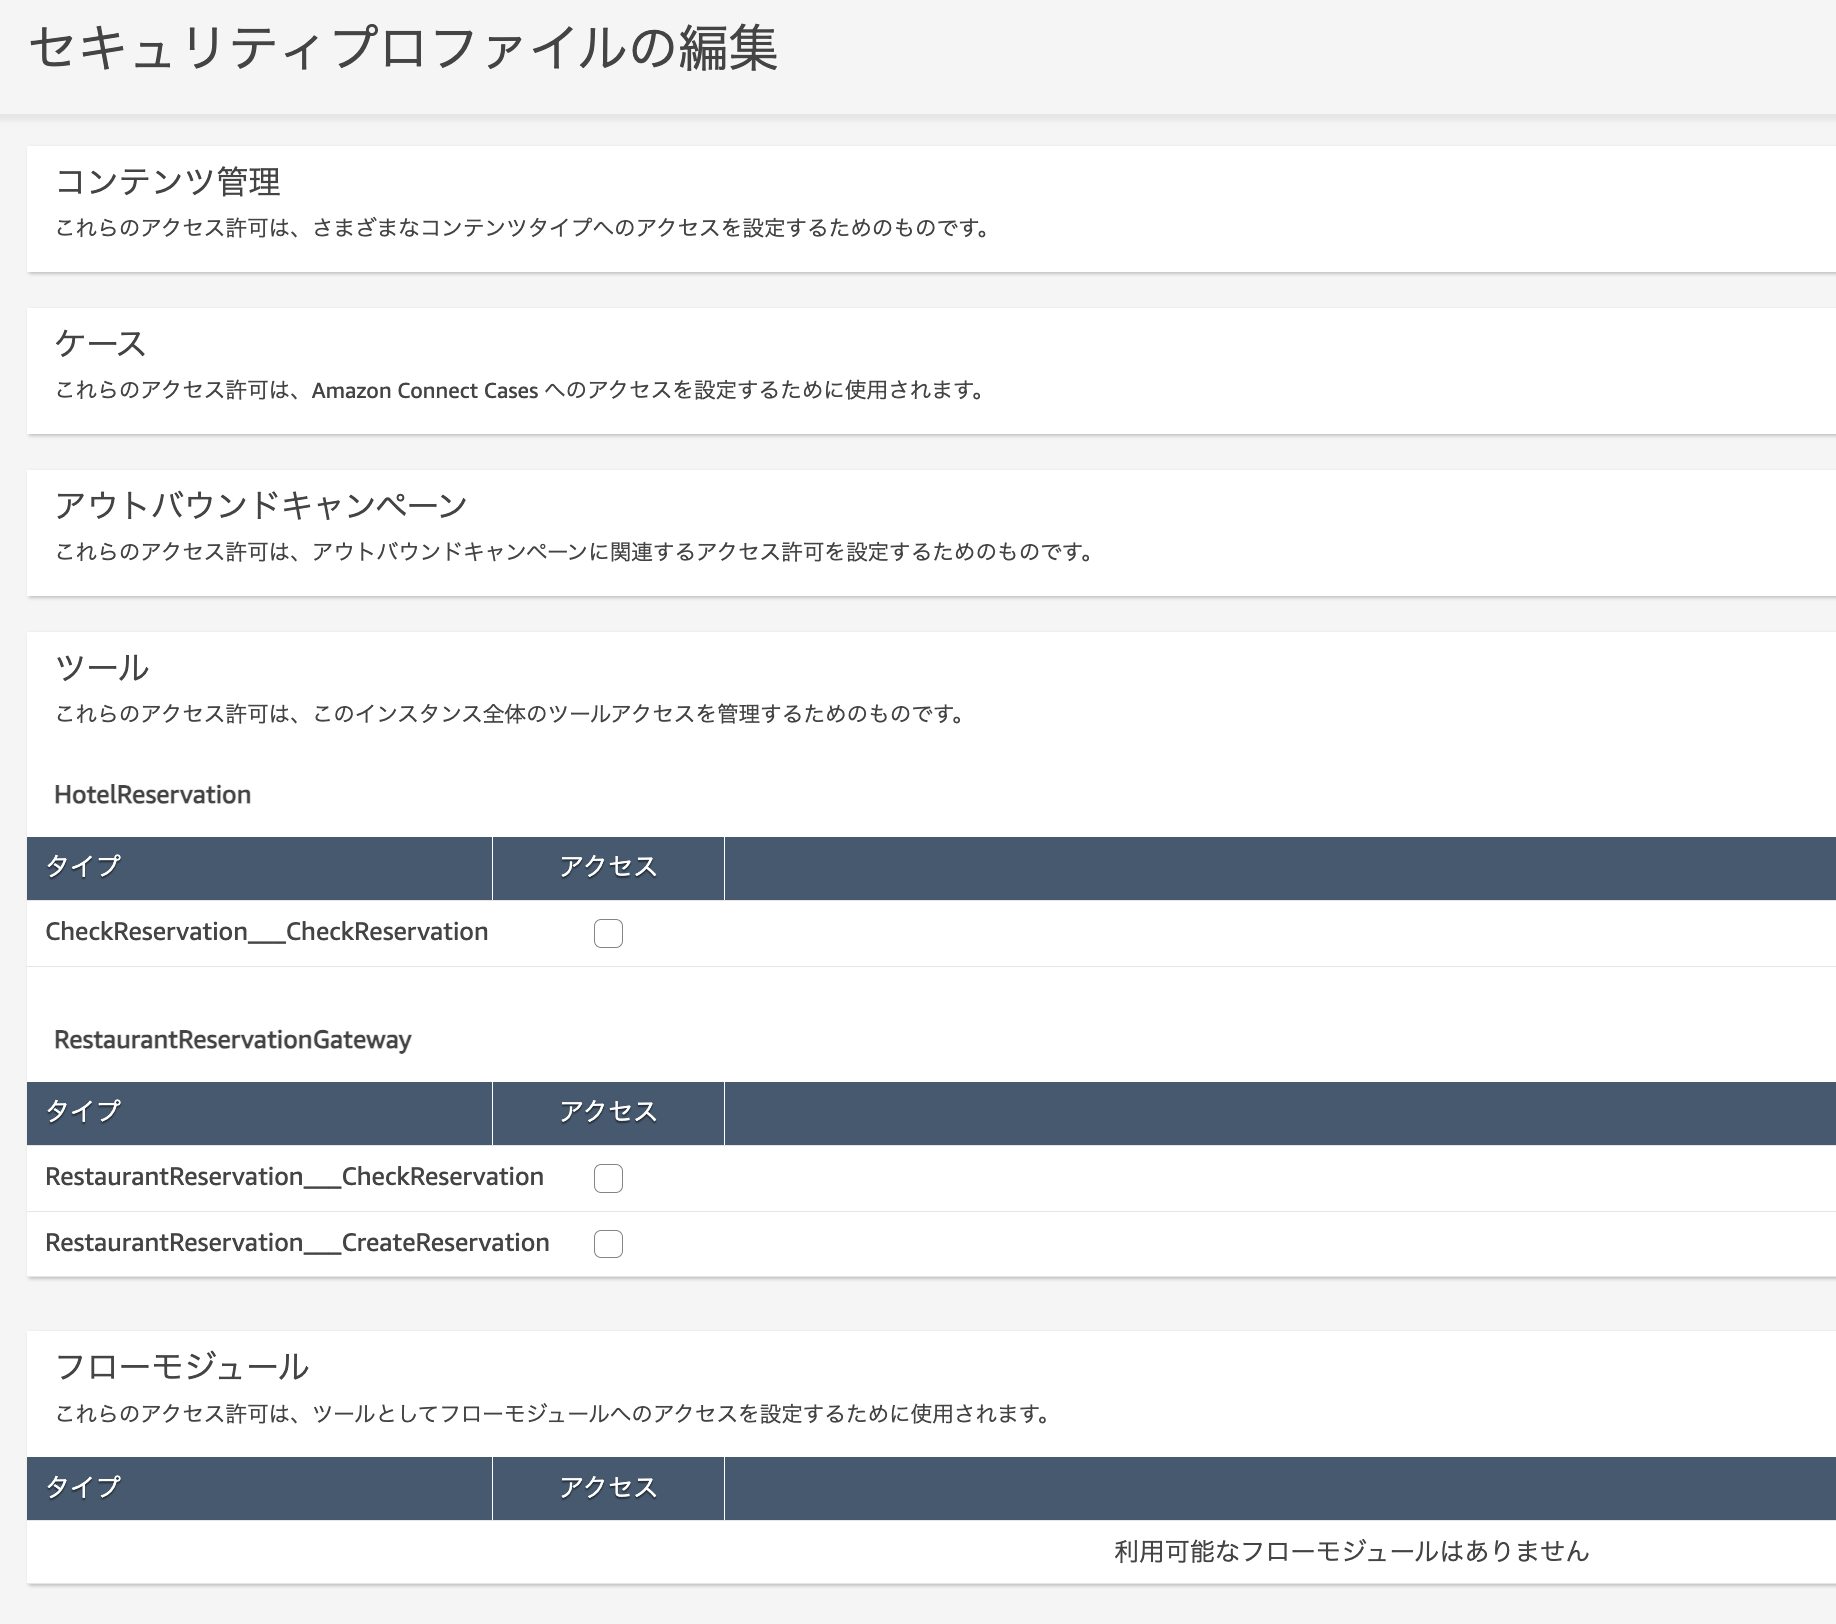The width and height of the screenshot is (1836, 1624).
Task: Click the 利用可能なフローモジュールはありません message
Action: [x=1350, y=1552]
